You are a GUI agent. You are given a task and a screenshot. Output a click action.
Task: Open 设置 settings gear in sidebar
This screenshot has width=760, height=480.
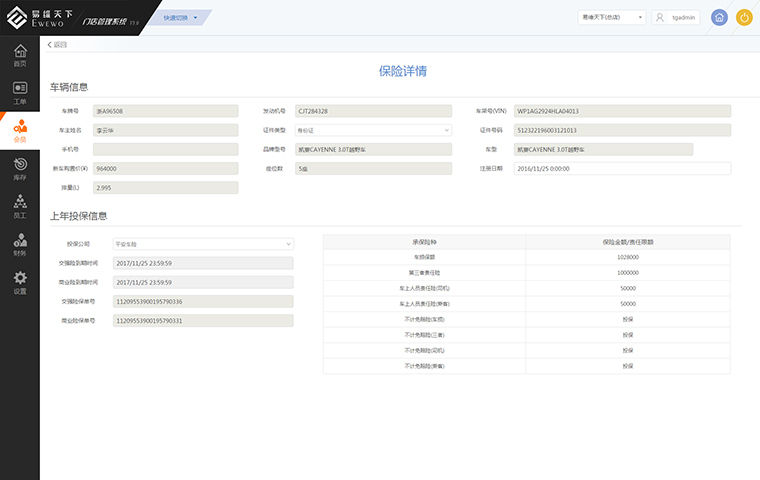point(19,283)
